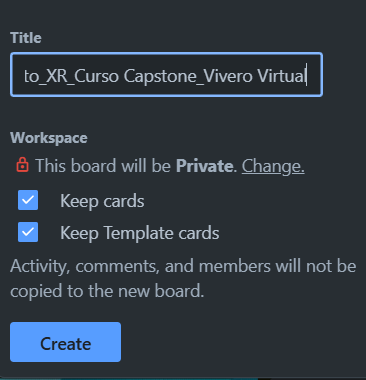Screen dimensions: 366x380
Task: Click the copied to the new board text
Action: tap(107, 291)
